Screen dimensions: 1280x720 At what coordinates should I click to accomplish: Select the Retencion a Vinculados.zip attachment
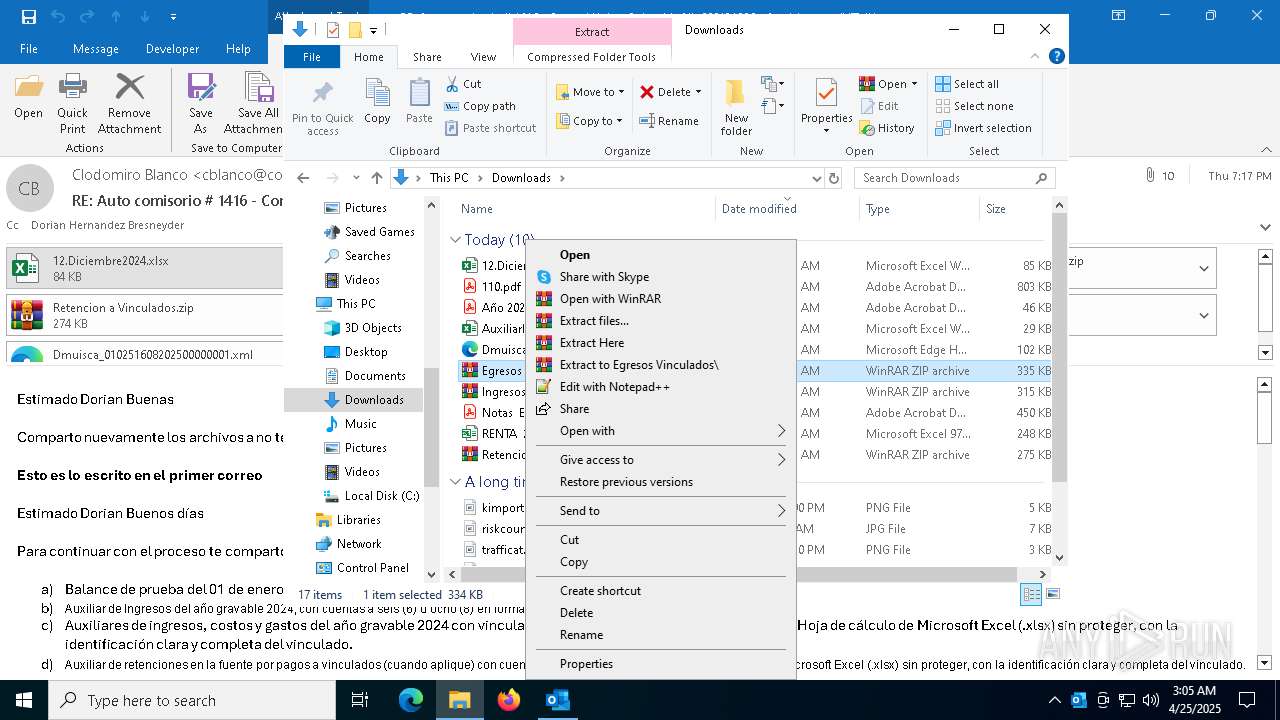click(x=145, y=315)
